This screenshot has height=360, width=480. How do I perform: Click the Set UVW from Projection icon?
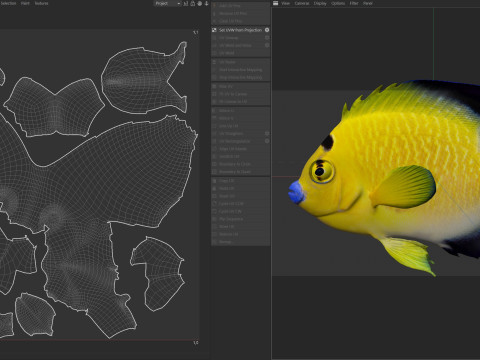click(x=214, y=30)
